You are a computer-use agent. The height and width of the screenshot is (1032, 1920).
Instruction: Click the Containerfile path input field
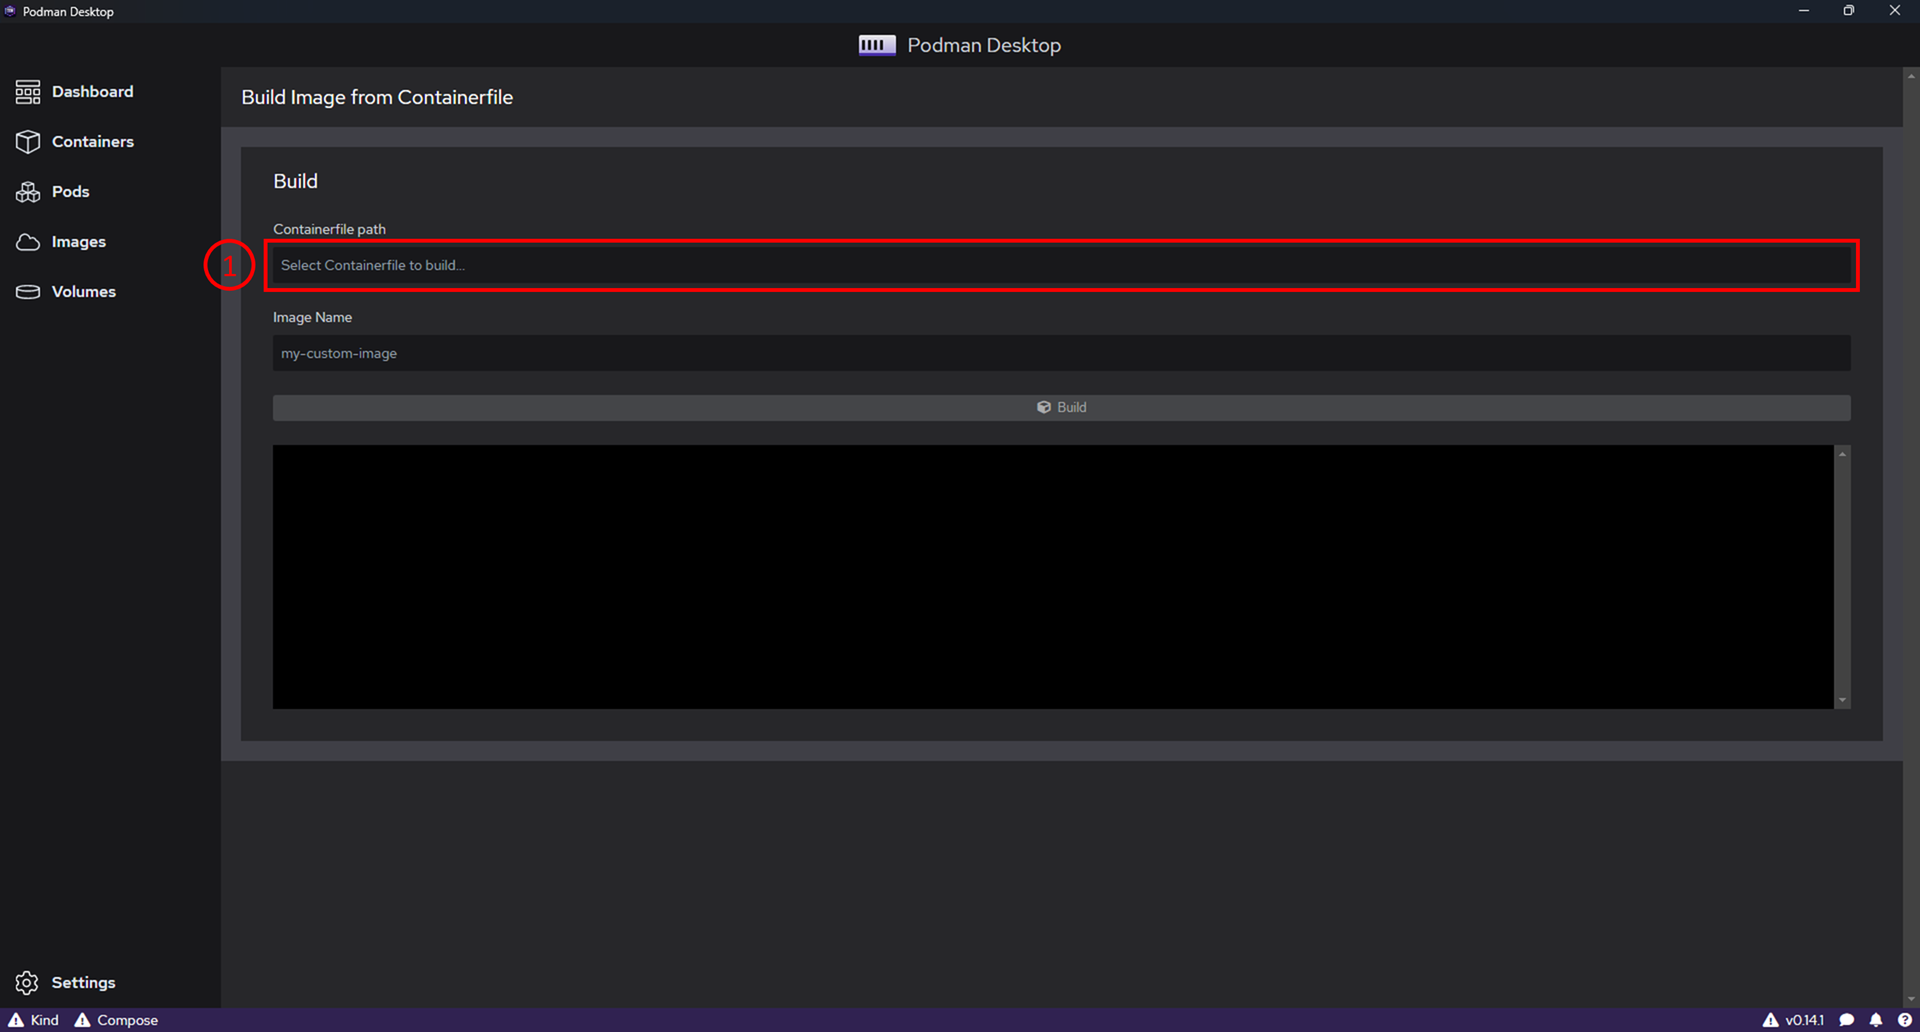point(1061,265)
